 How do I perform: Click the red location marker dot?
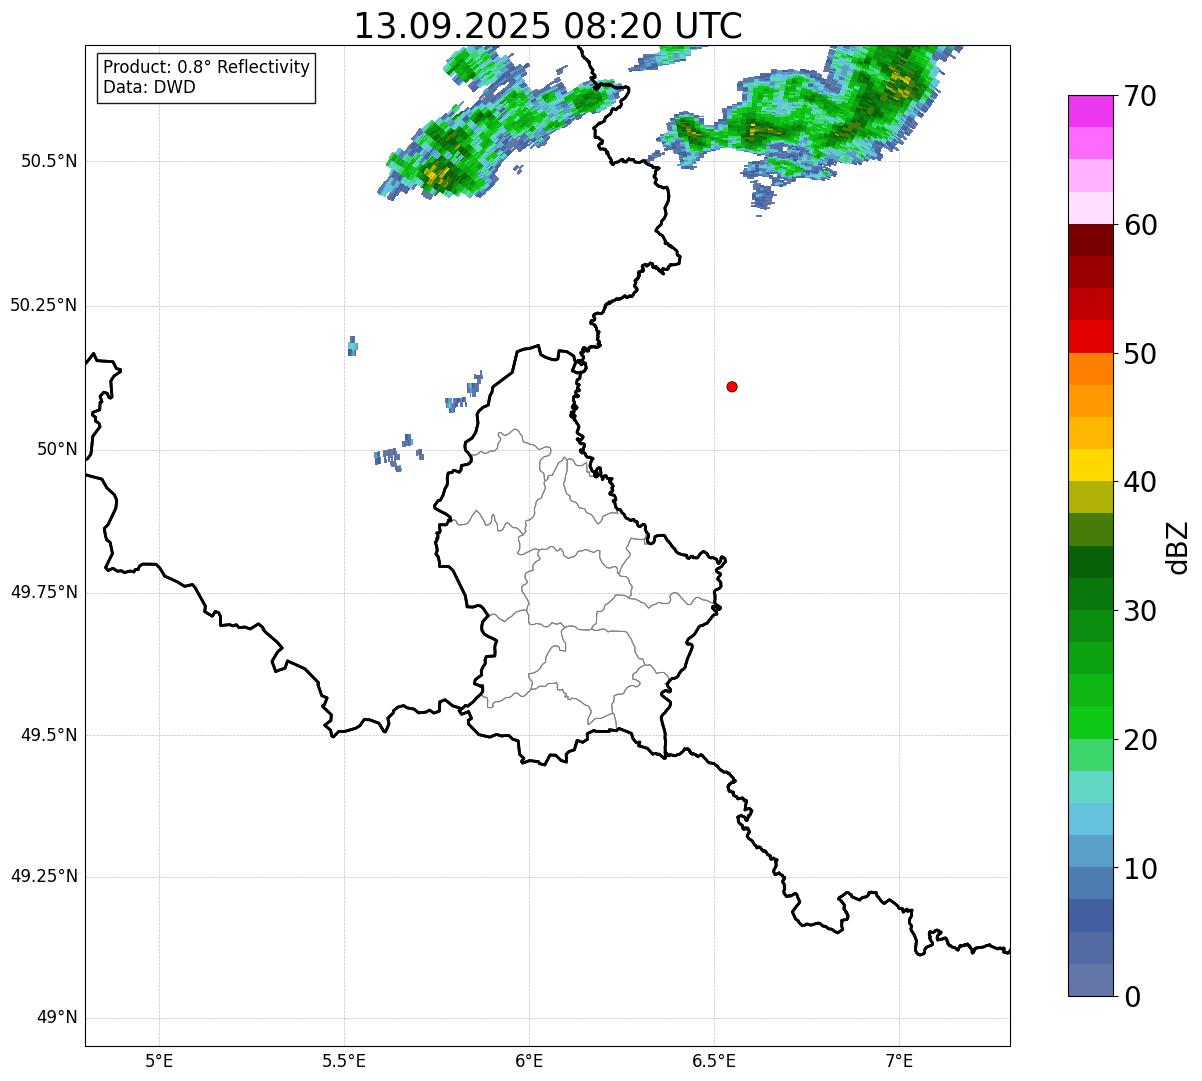click(x=732, y=386)
